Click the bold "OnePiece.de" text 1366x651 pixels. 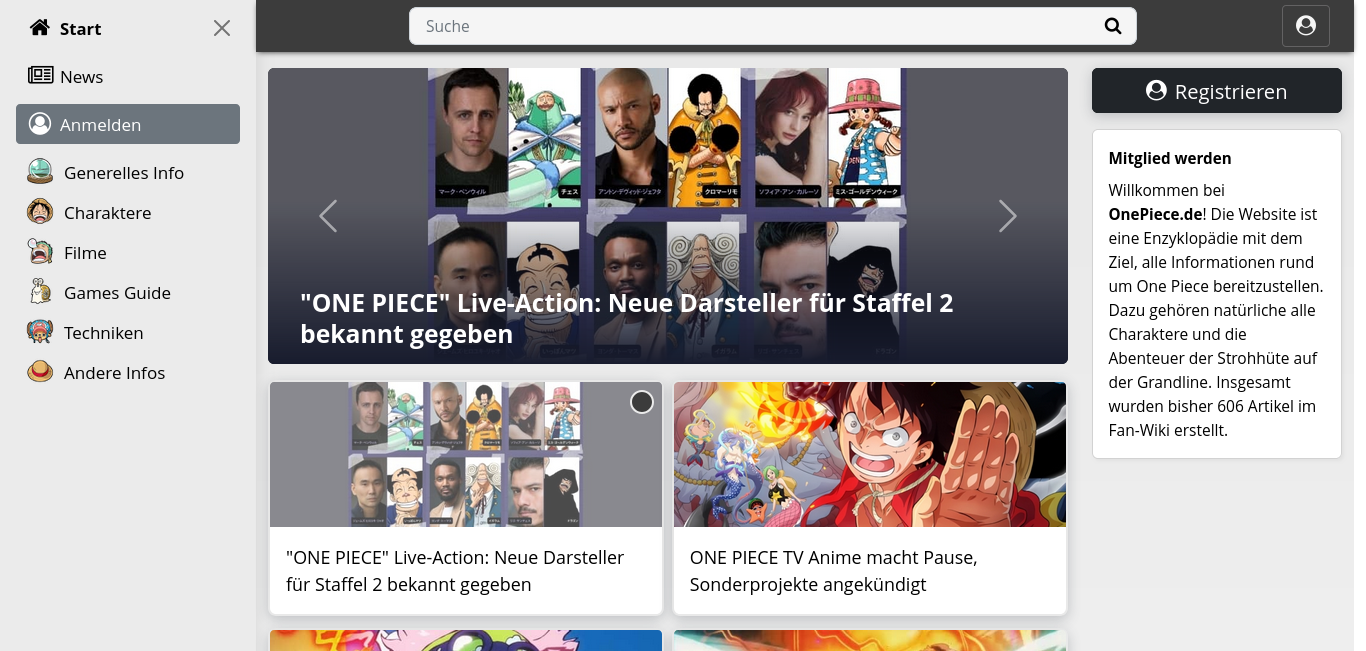(x=1155, y=214)
